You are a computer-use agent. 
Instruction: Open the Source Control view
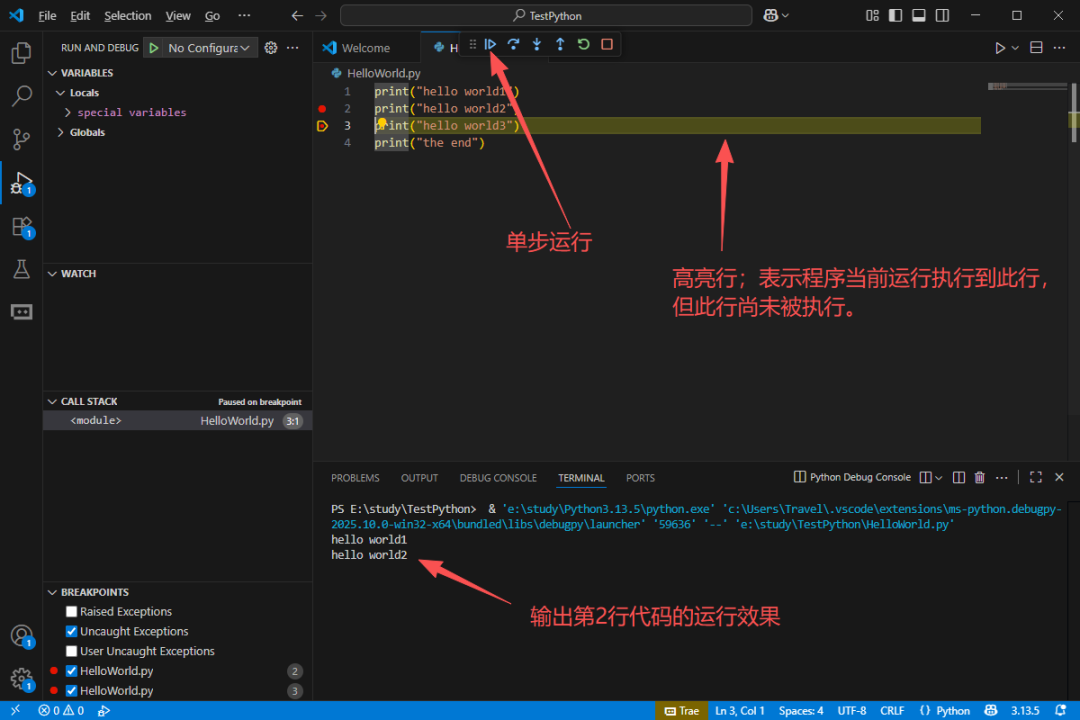(x=21, y=139)
